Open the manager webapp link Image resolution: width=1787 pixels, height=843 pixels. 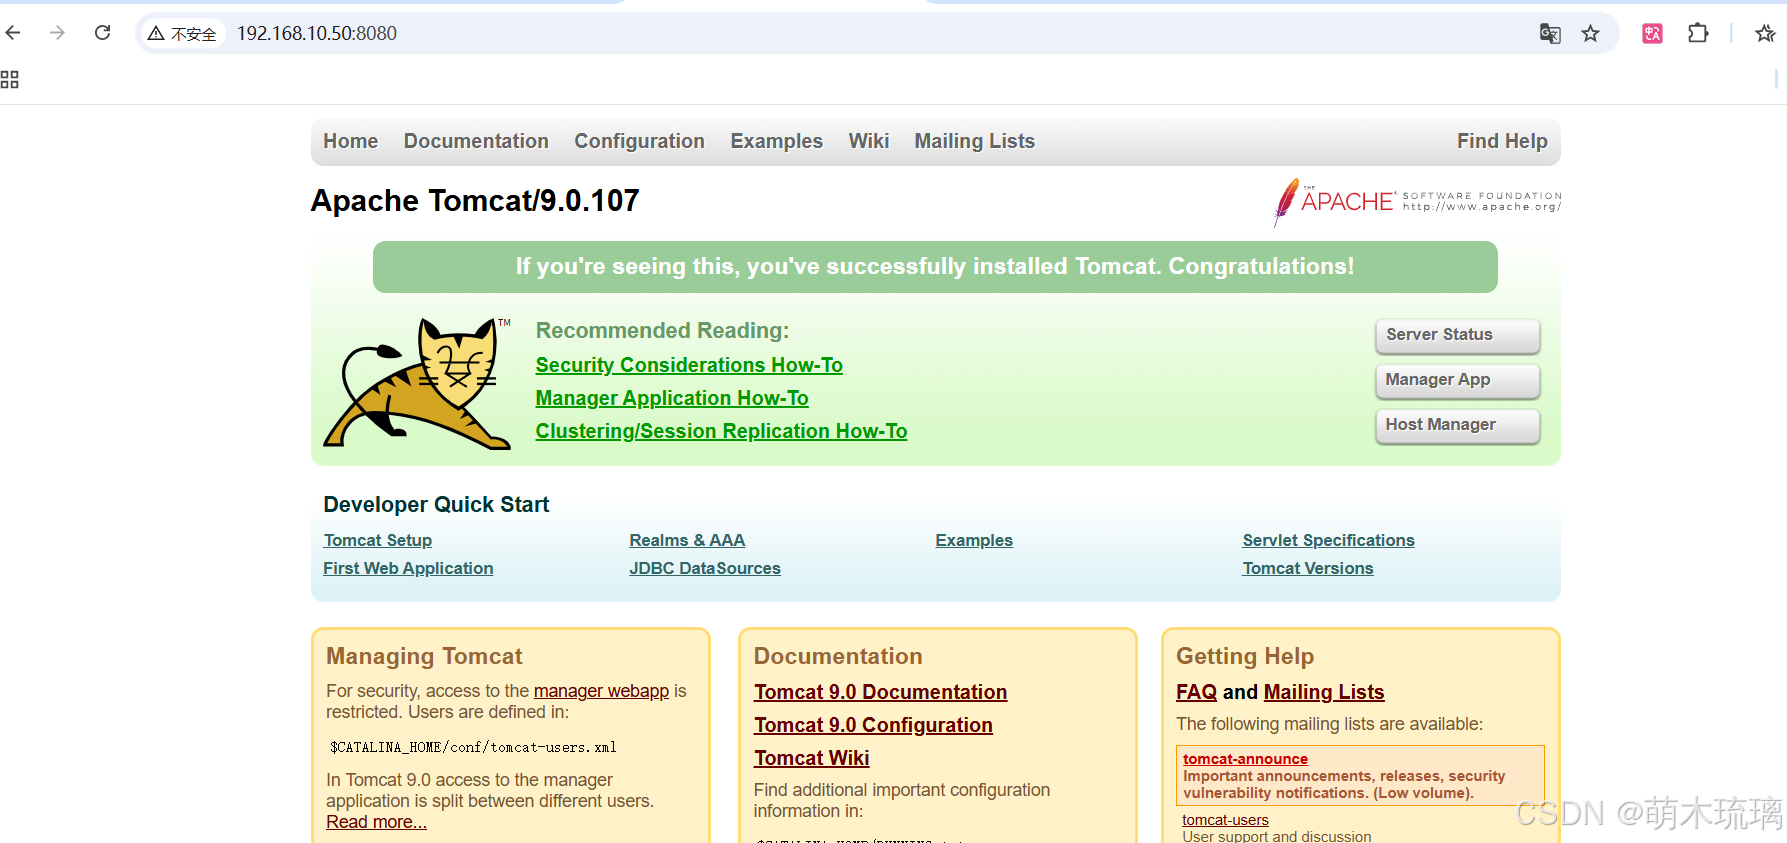pos(601,691)
